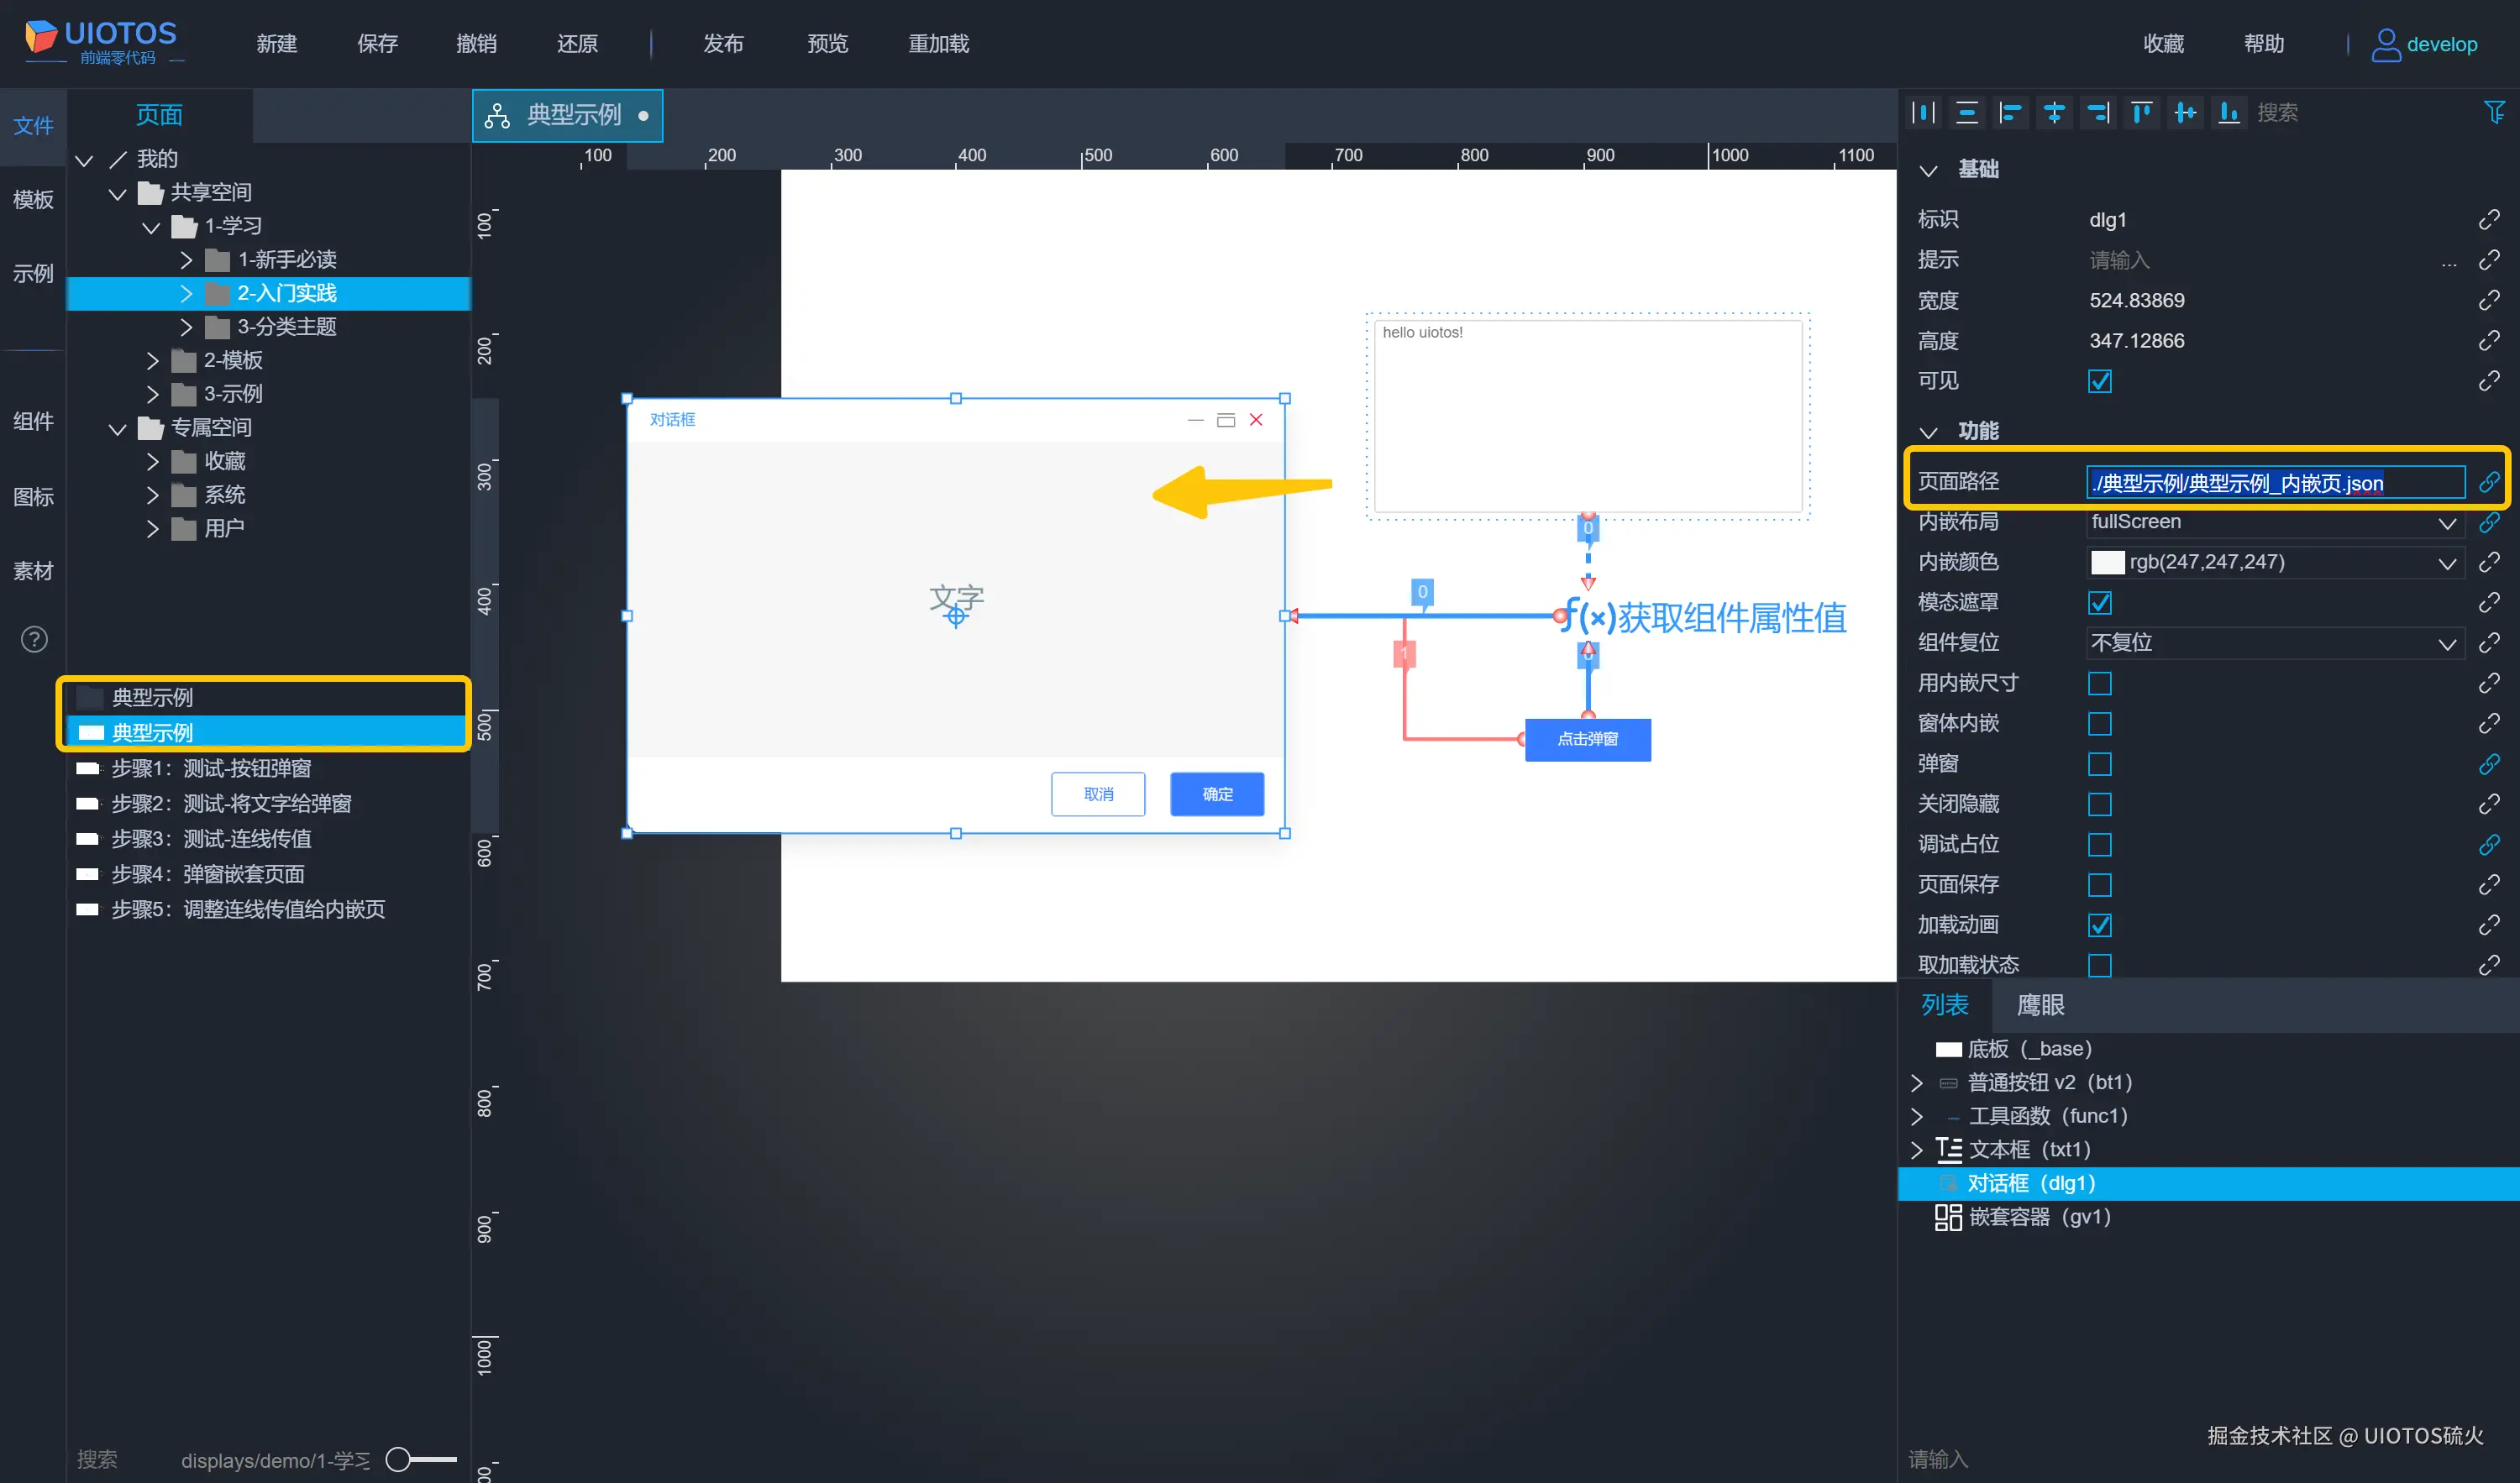Click the help question mark icon
This screenshot has height=1483, width=2520.
(34, 639)
